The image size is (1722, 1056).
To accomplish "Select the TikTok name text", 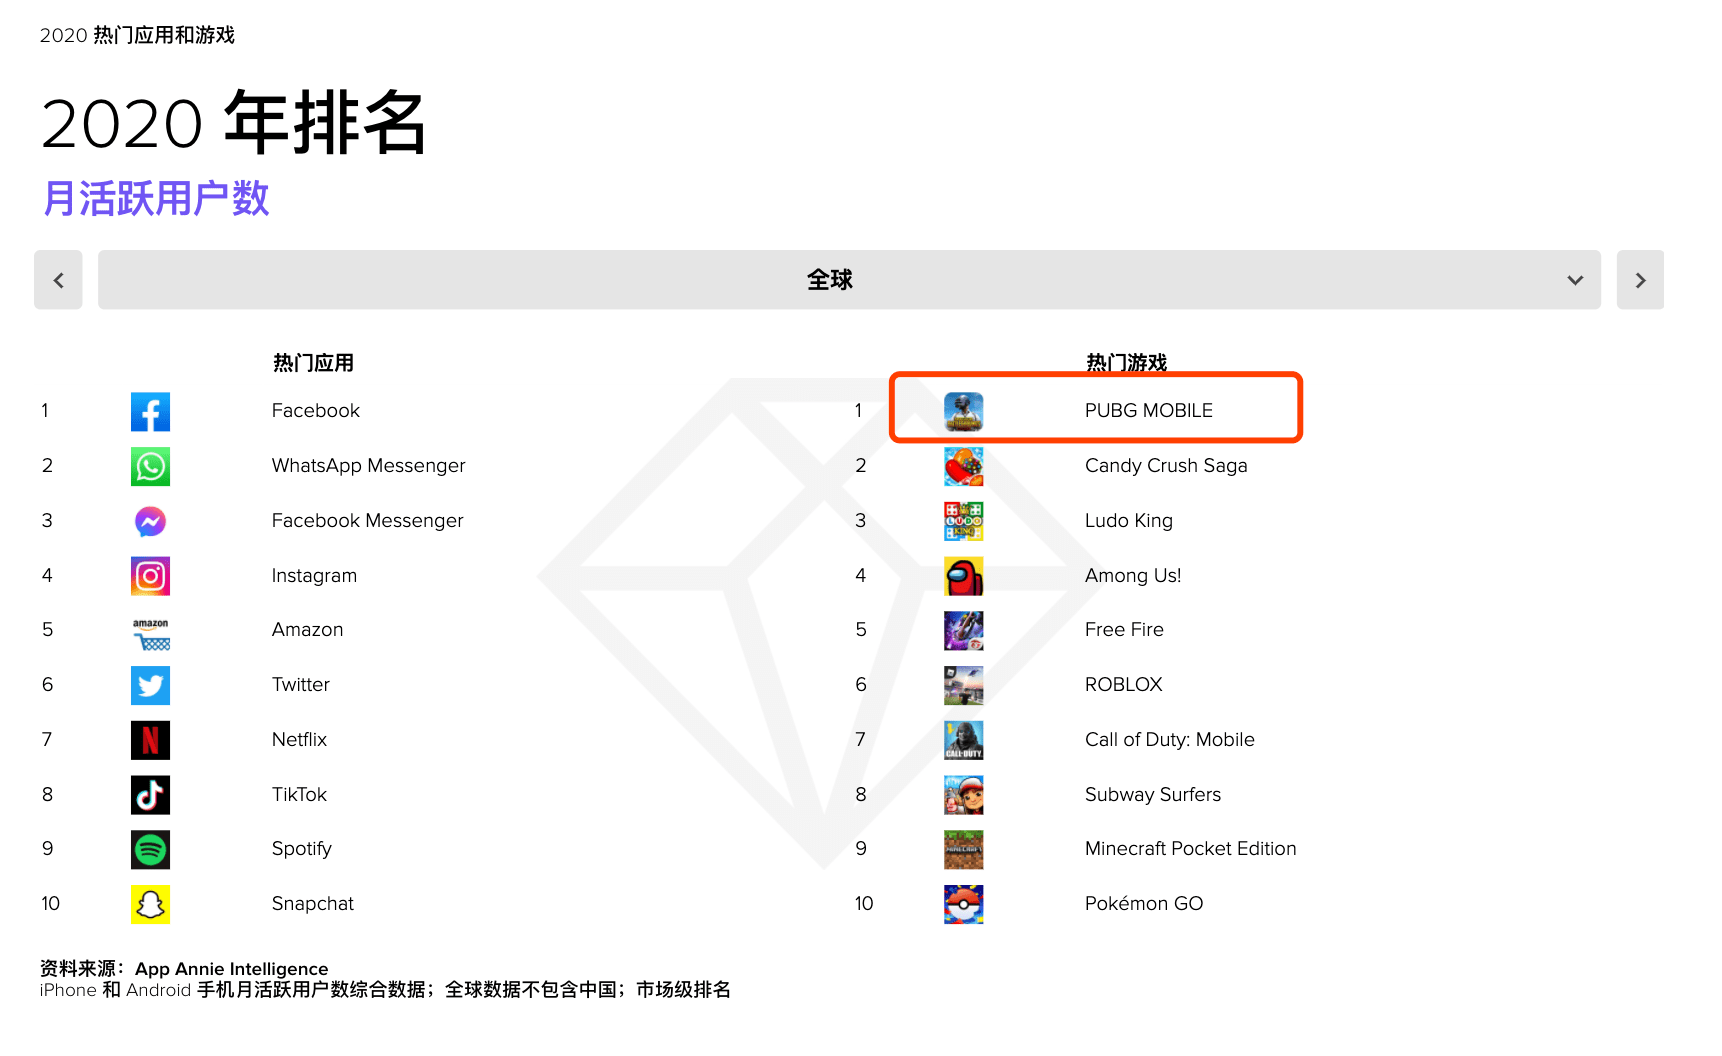I will pyautogui.click(x=299, y=795).
